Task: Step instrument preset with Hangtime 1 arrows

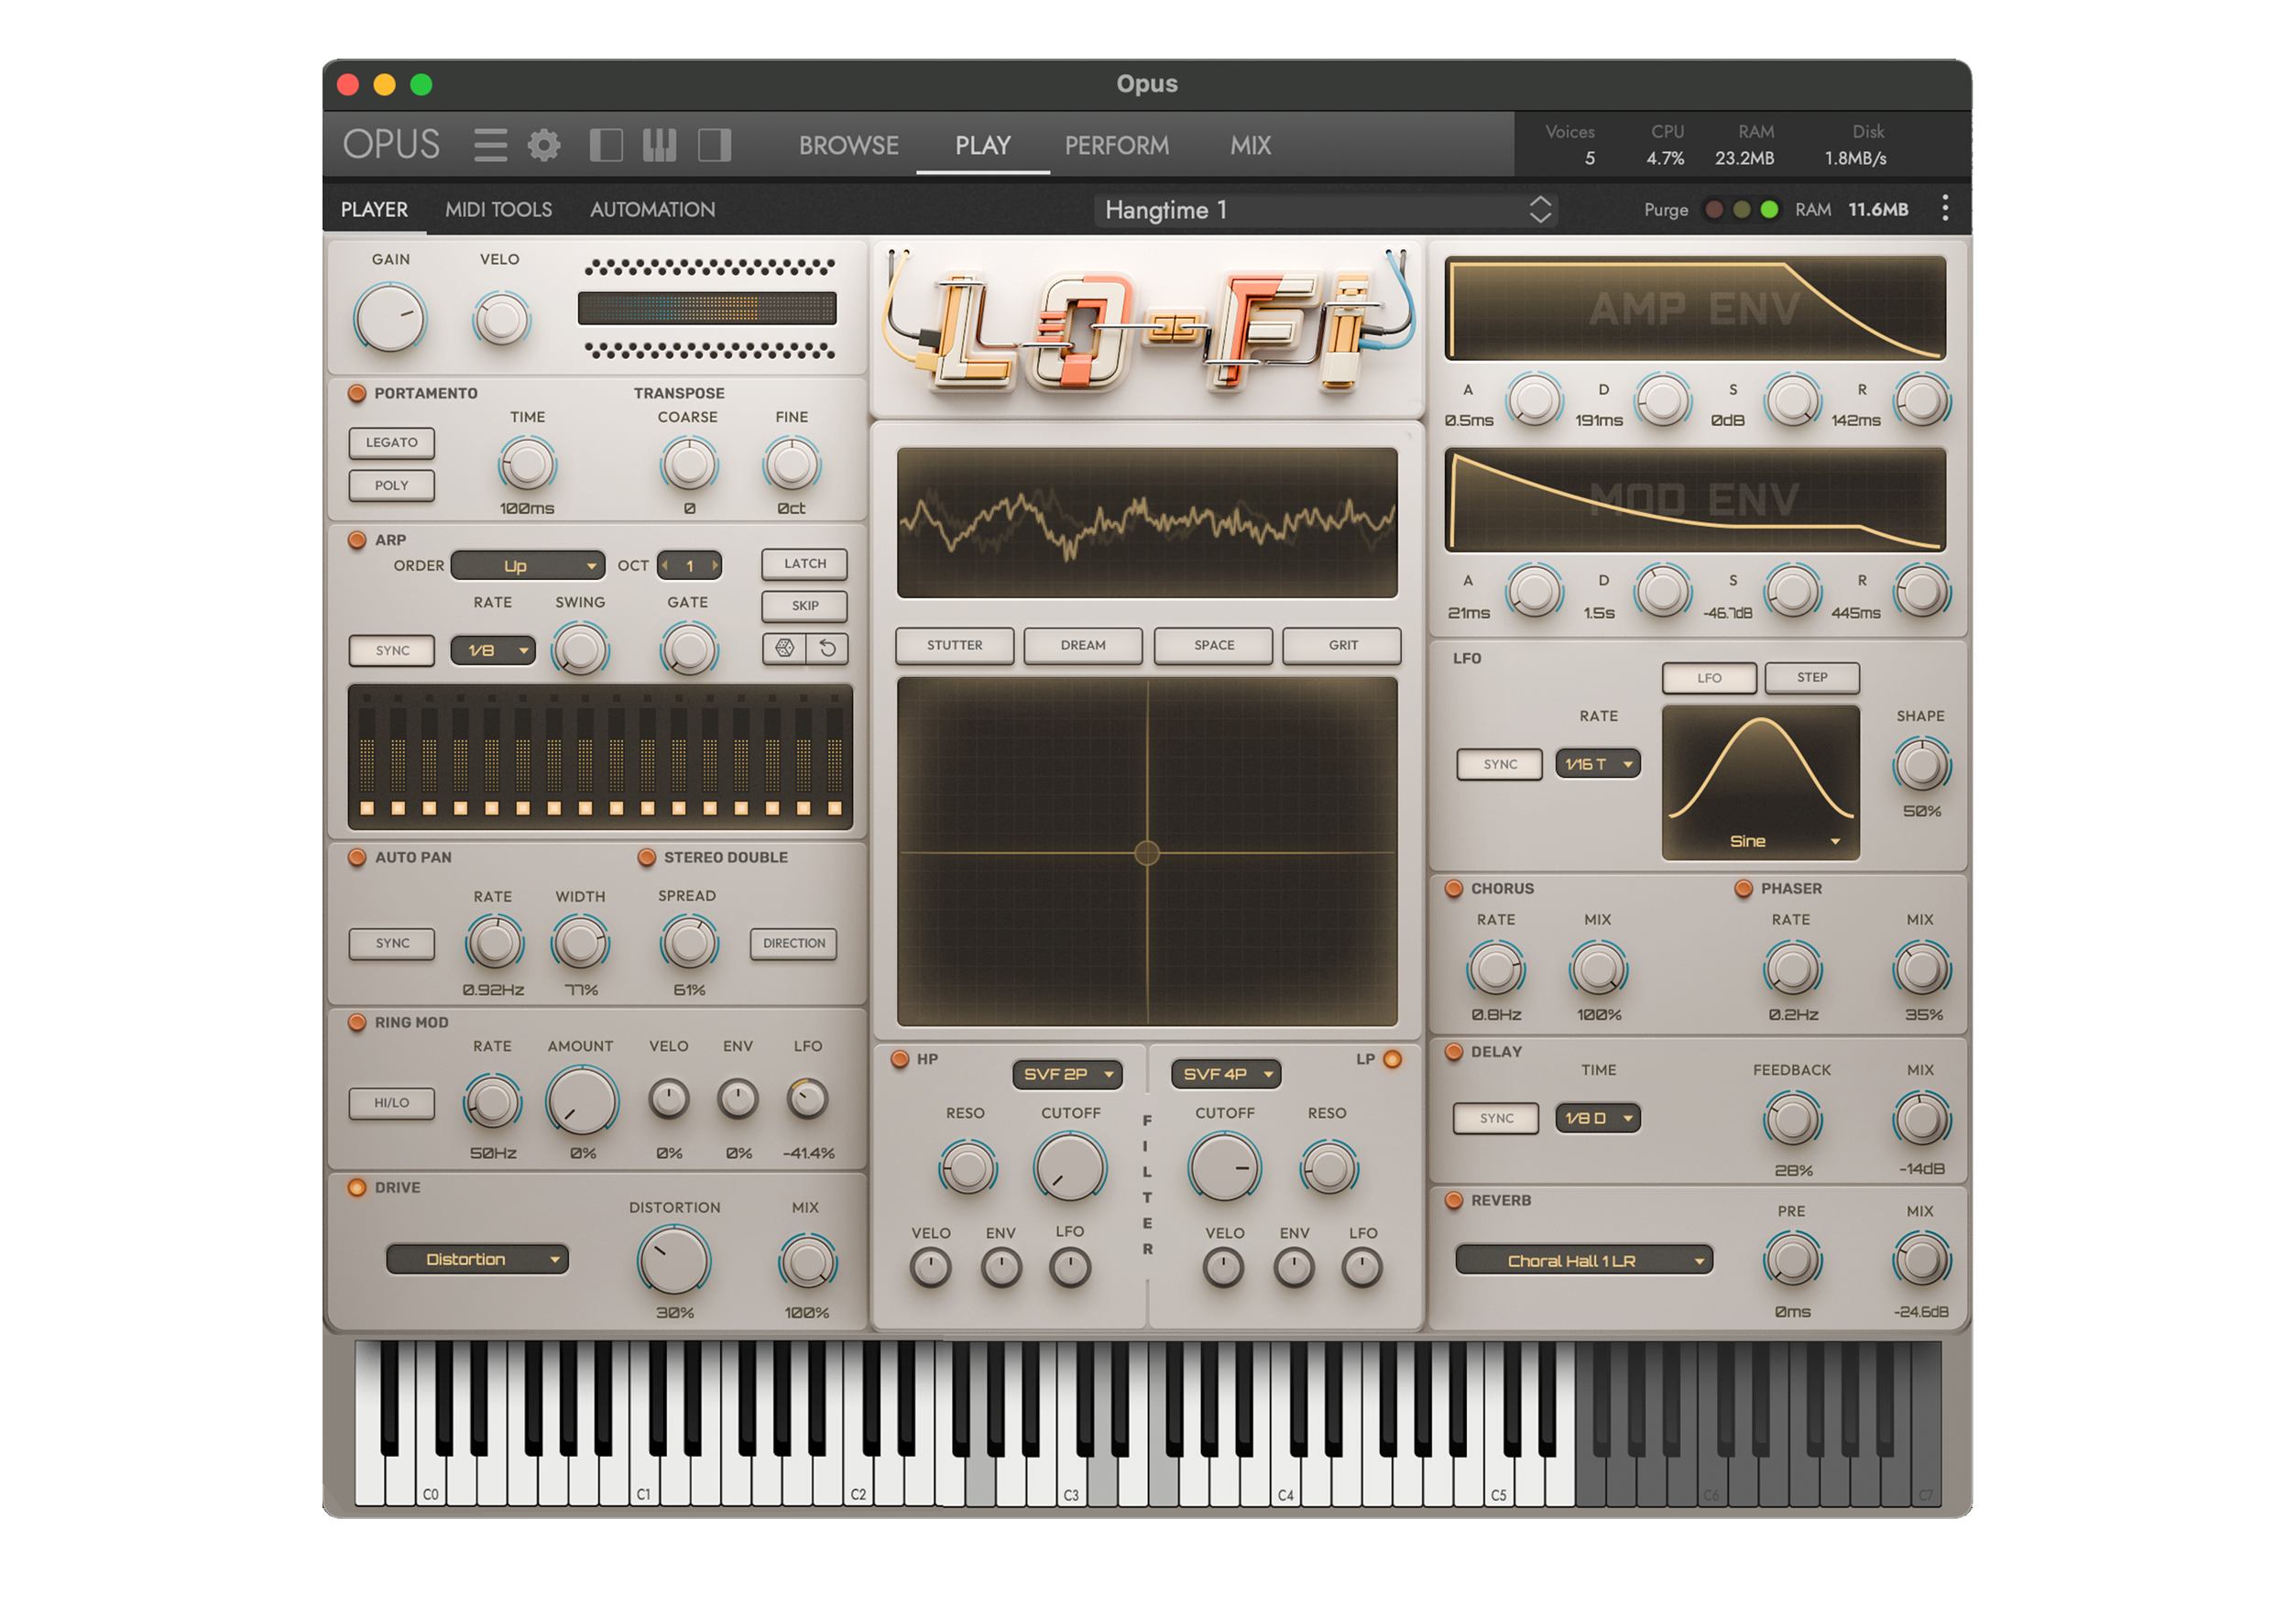Action: pos(1540,209)
